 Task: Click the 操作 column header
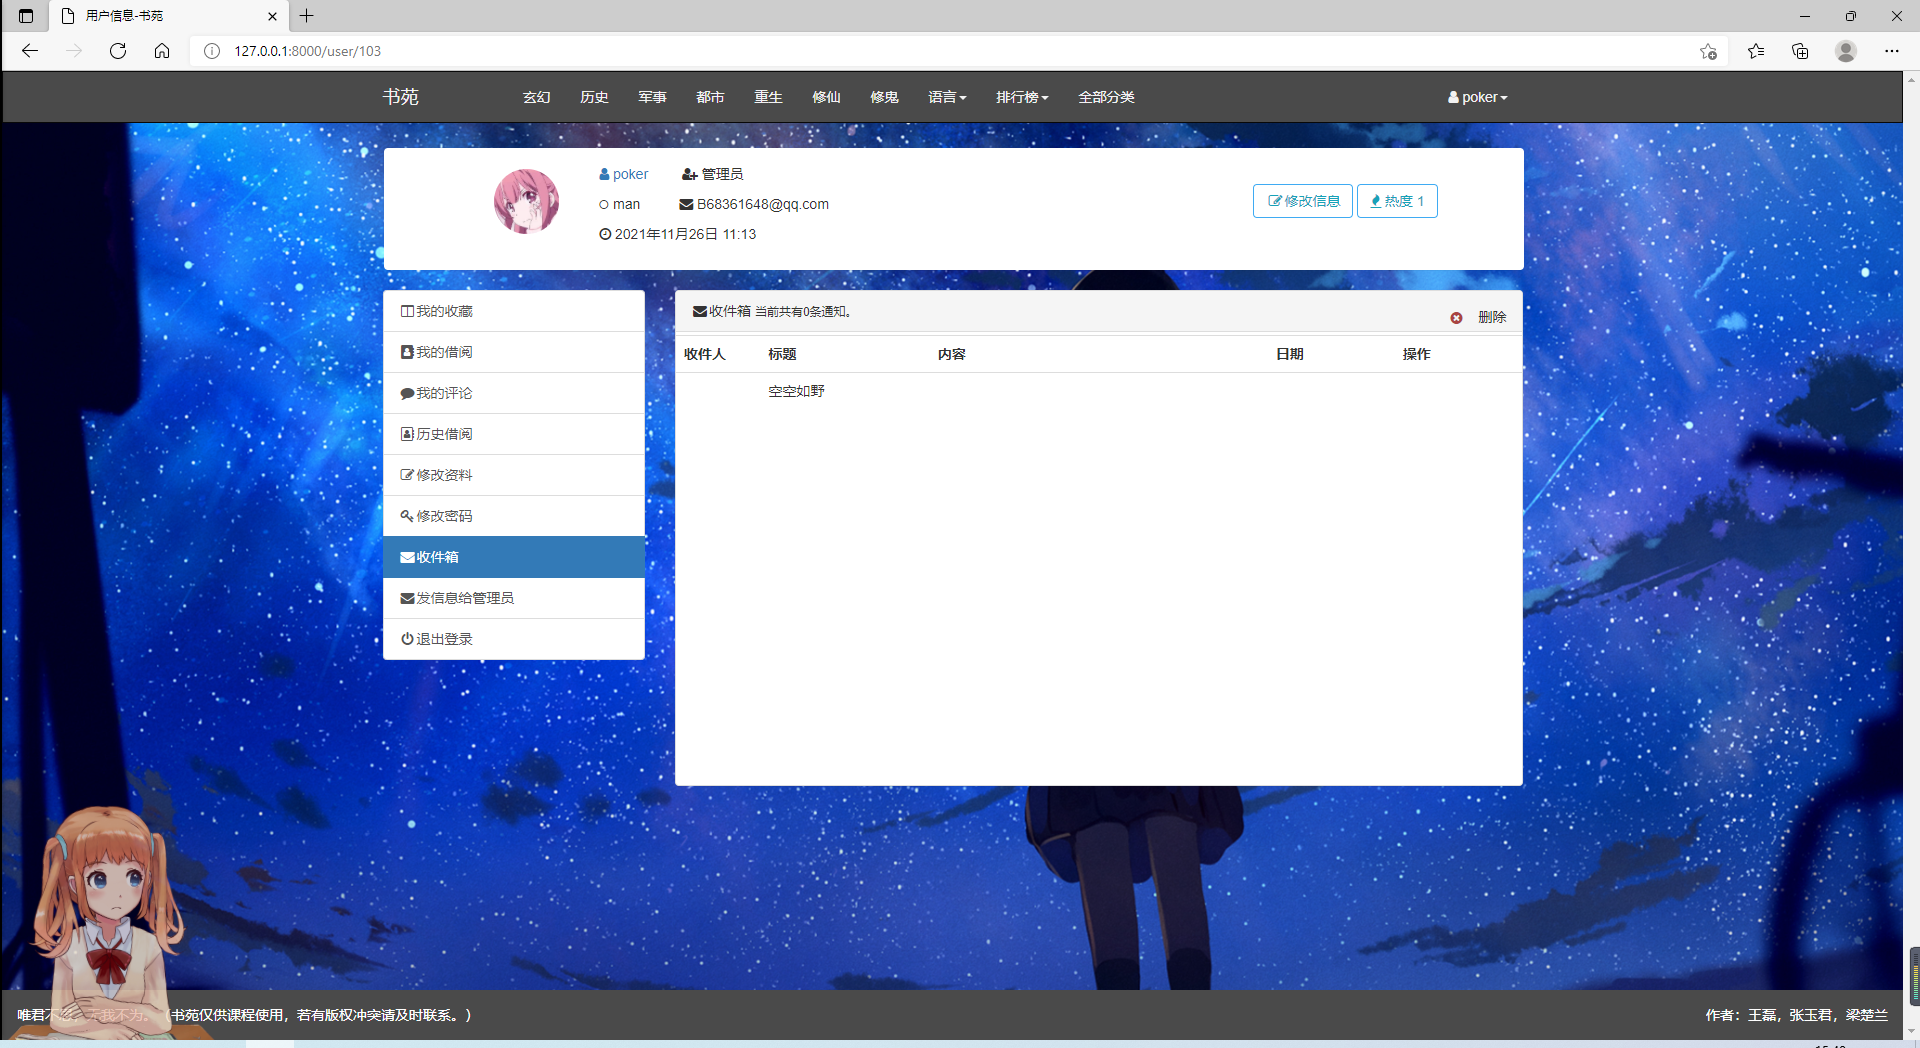coord(1417,354)
